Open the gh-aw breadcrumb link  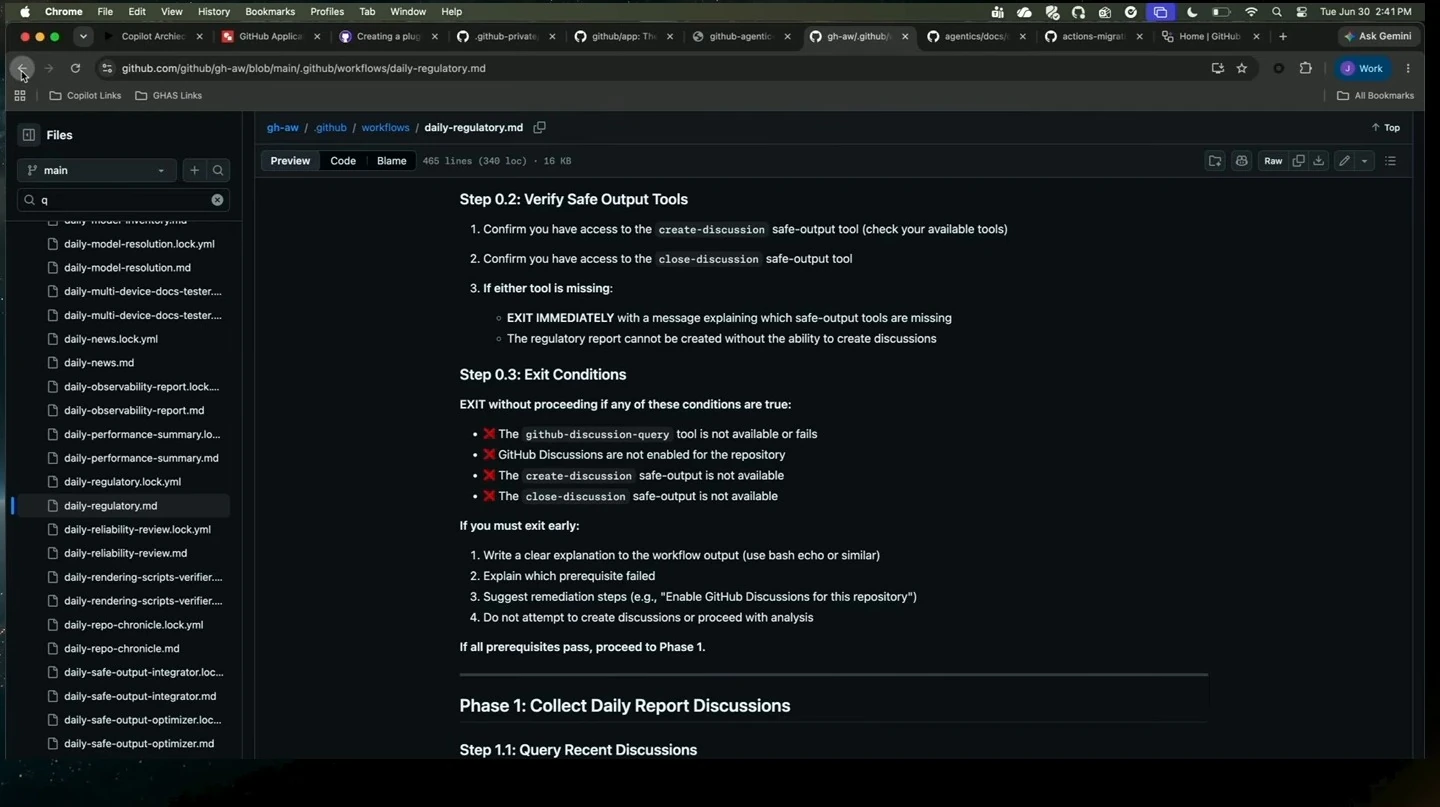click(282, 128)
